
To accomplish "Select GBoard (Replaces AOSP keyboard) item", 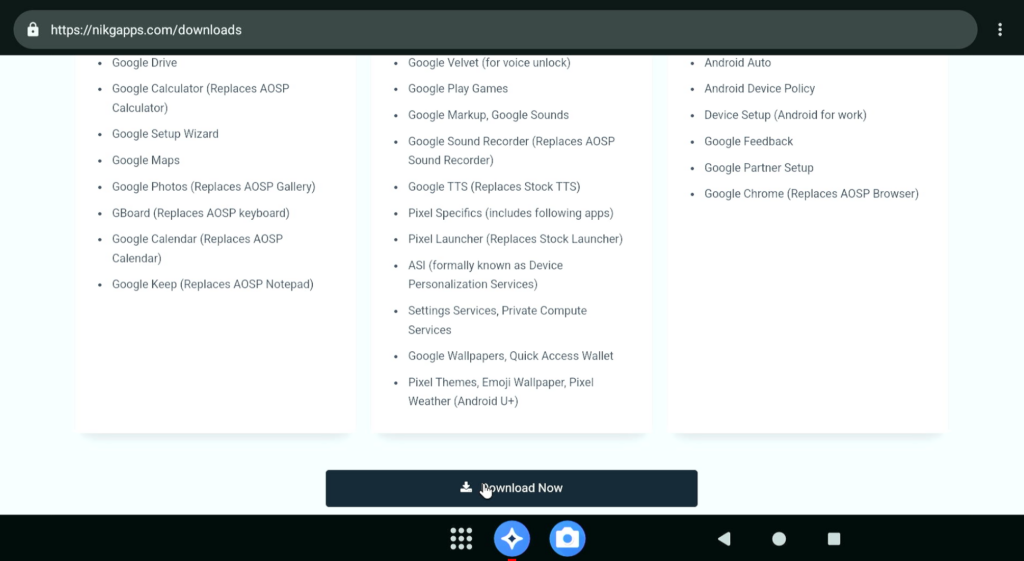I will click(x=200, y=213).
